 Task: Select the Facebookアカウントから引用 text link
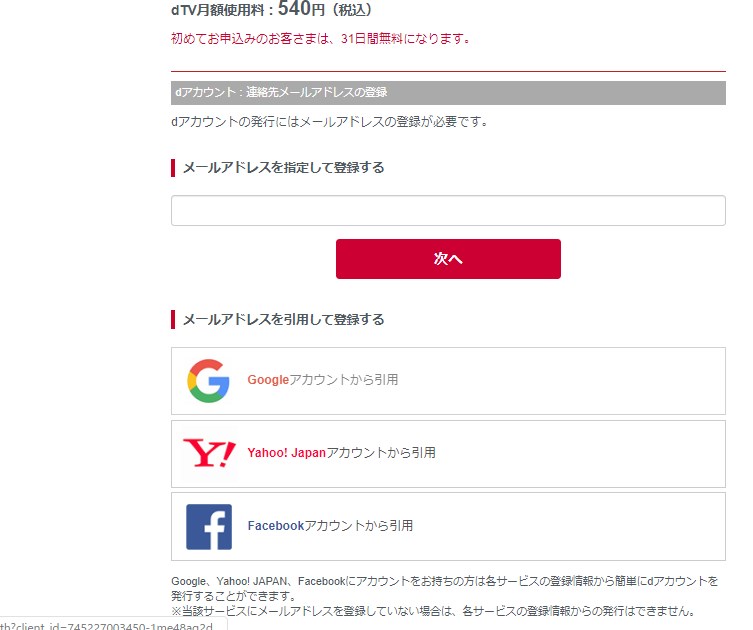[x=330, y=526]
